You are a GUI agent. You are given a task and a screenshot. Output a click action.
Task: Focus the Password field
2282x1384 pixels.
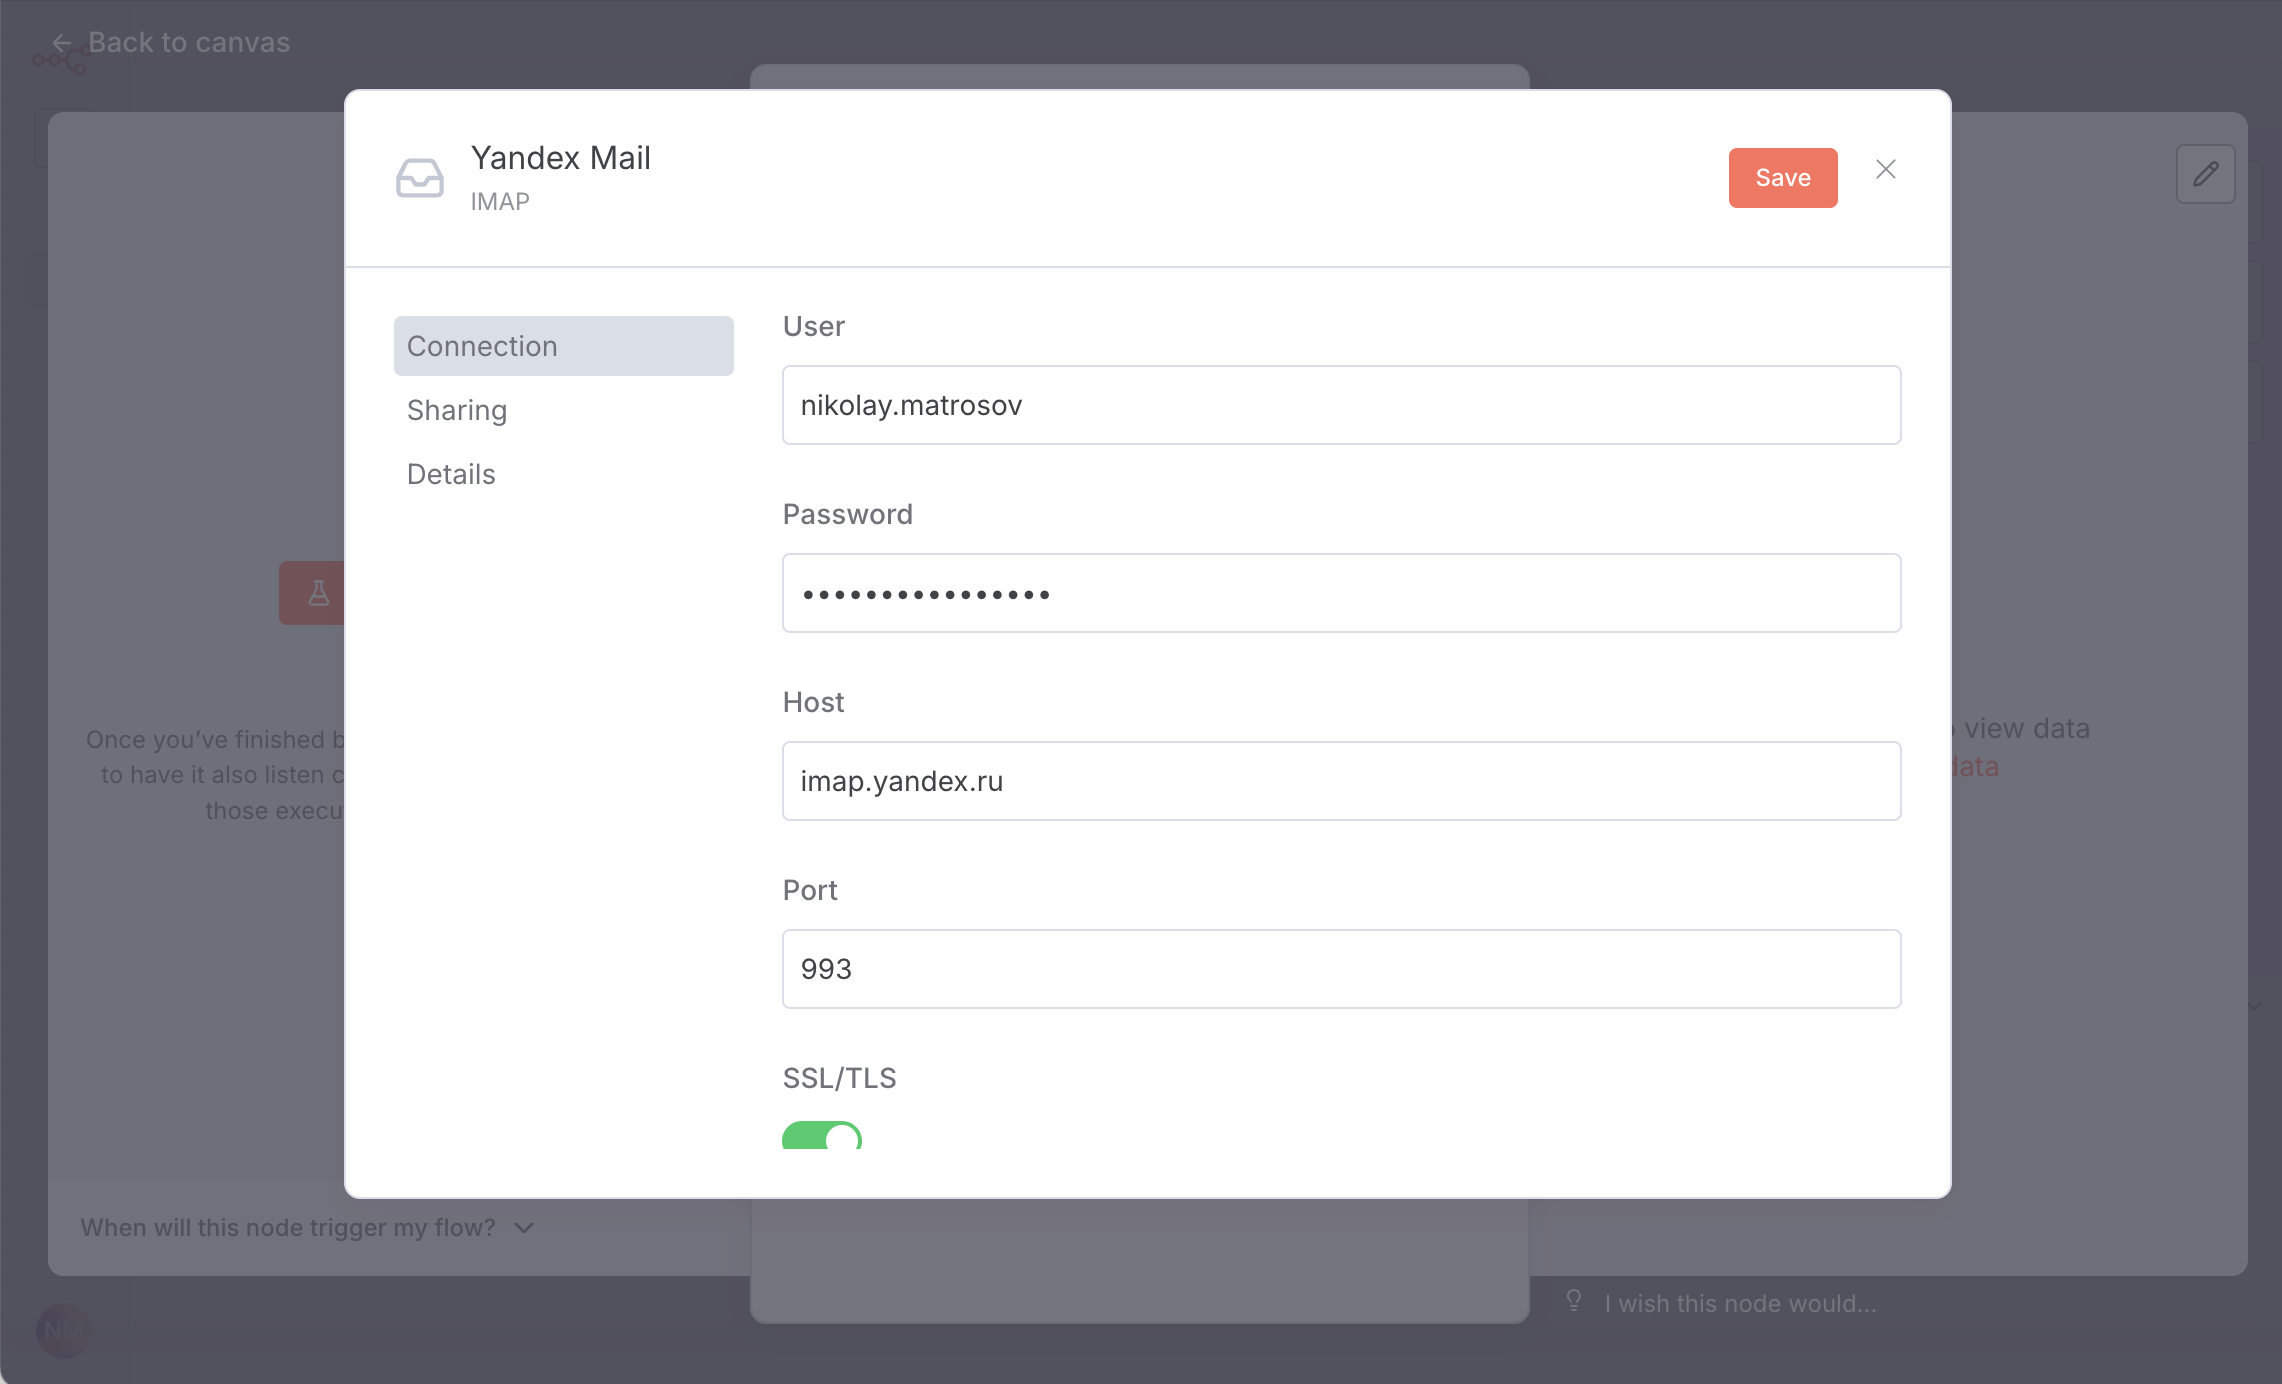[1340, 593]
